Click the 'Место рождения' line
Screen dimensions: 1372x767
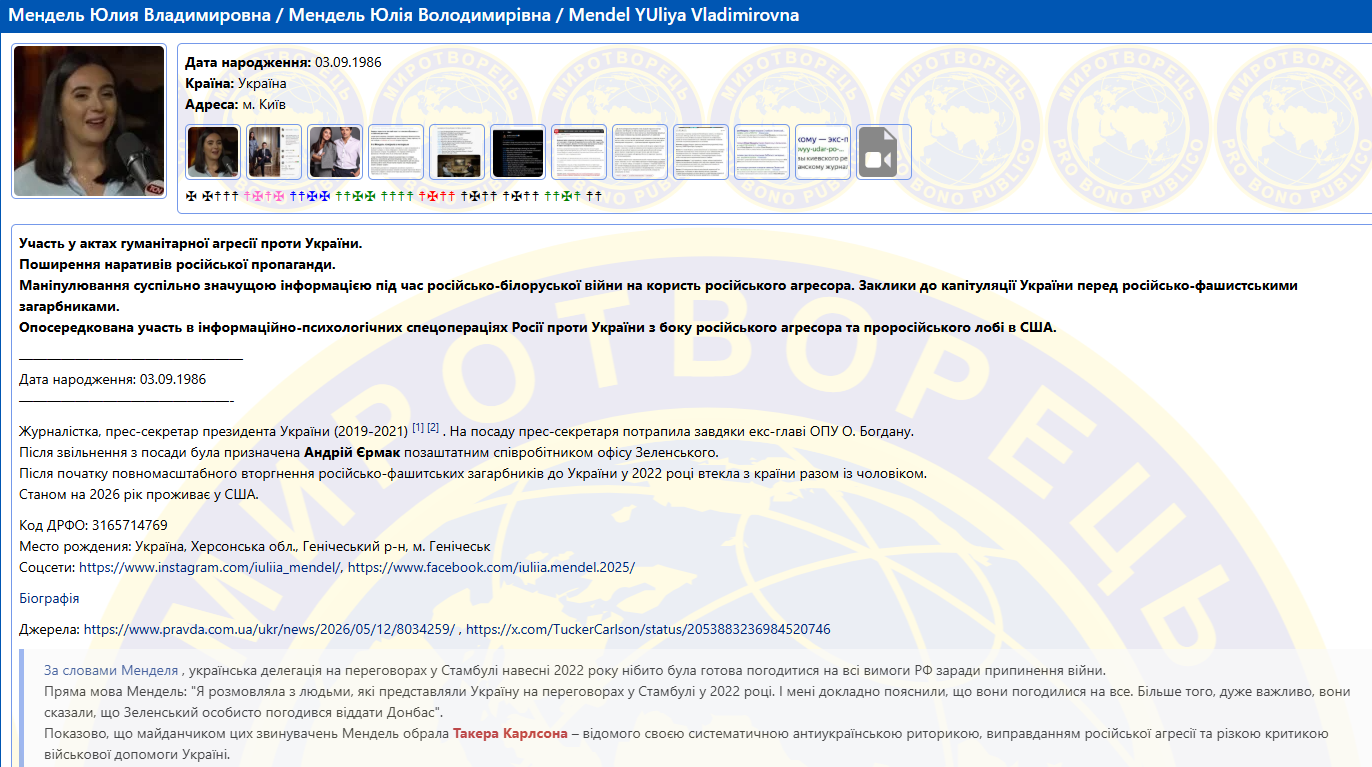(255, 546)
